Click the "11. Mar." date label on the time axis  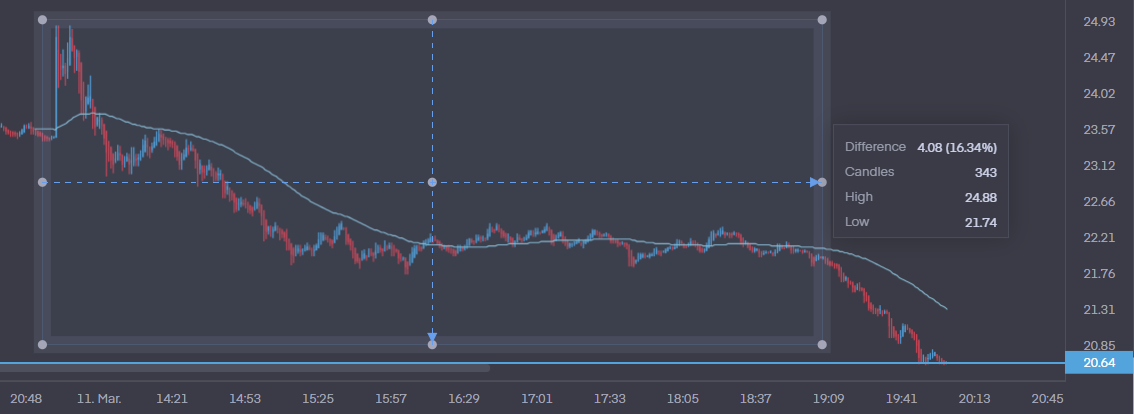coord(99,398)
